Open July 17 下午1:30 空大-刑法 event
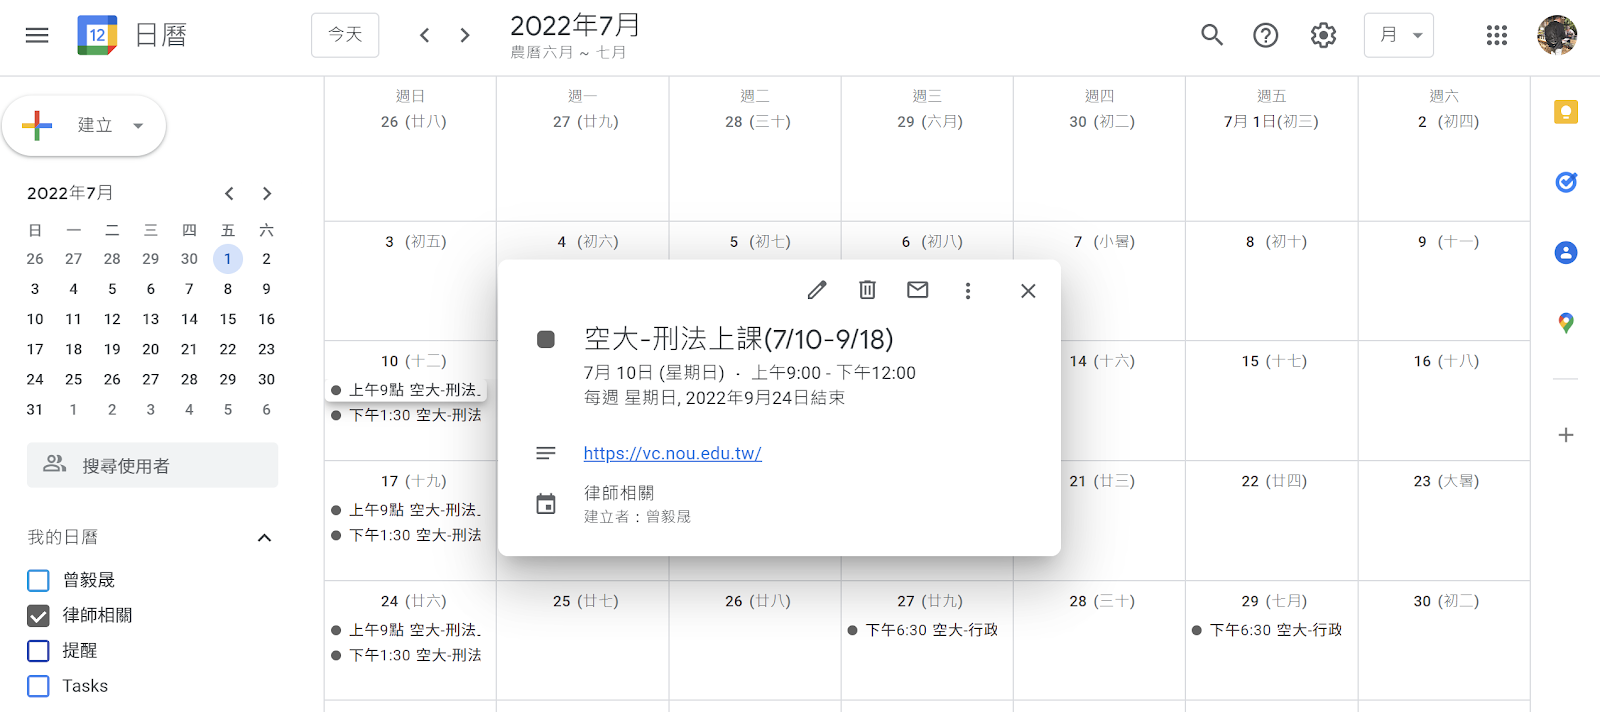The height and width of the screenshot is (712, 1600). (x=408, y=535)
